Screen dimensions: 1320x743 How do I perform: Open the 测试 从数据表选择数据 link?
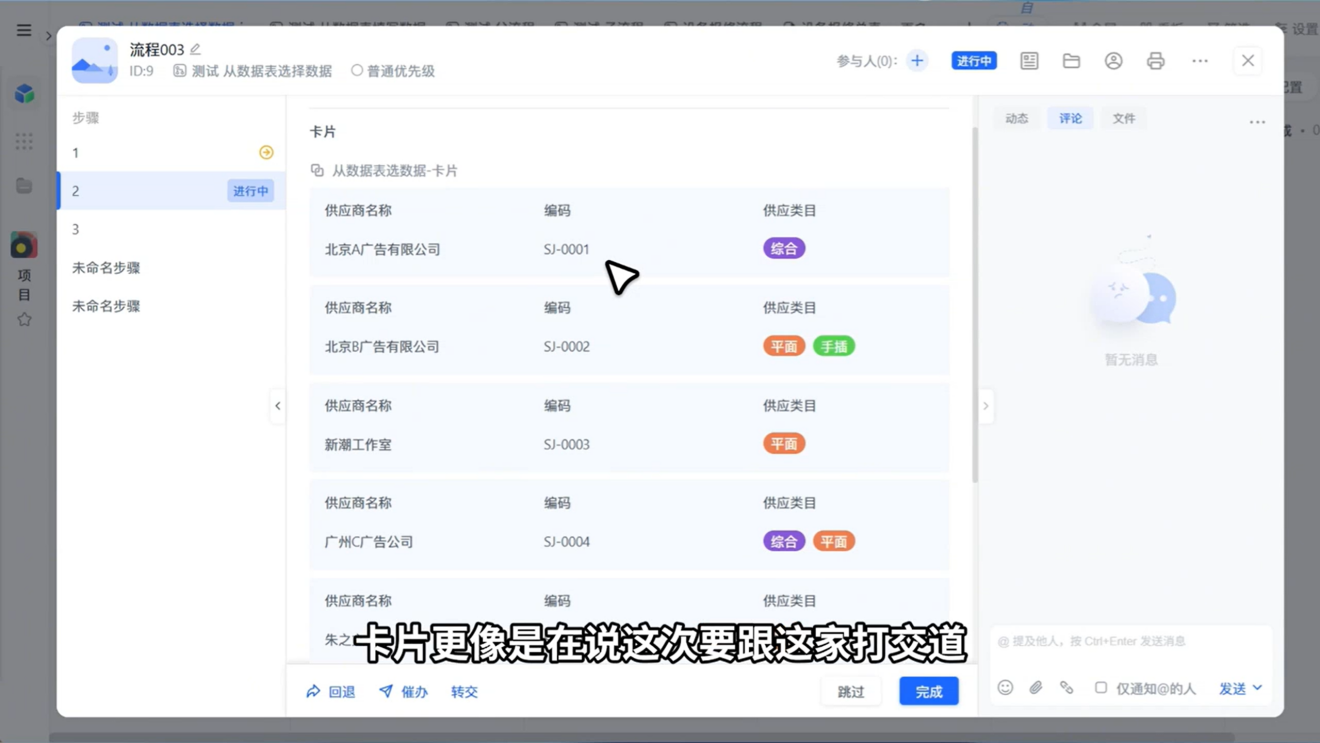[253, 71]
